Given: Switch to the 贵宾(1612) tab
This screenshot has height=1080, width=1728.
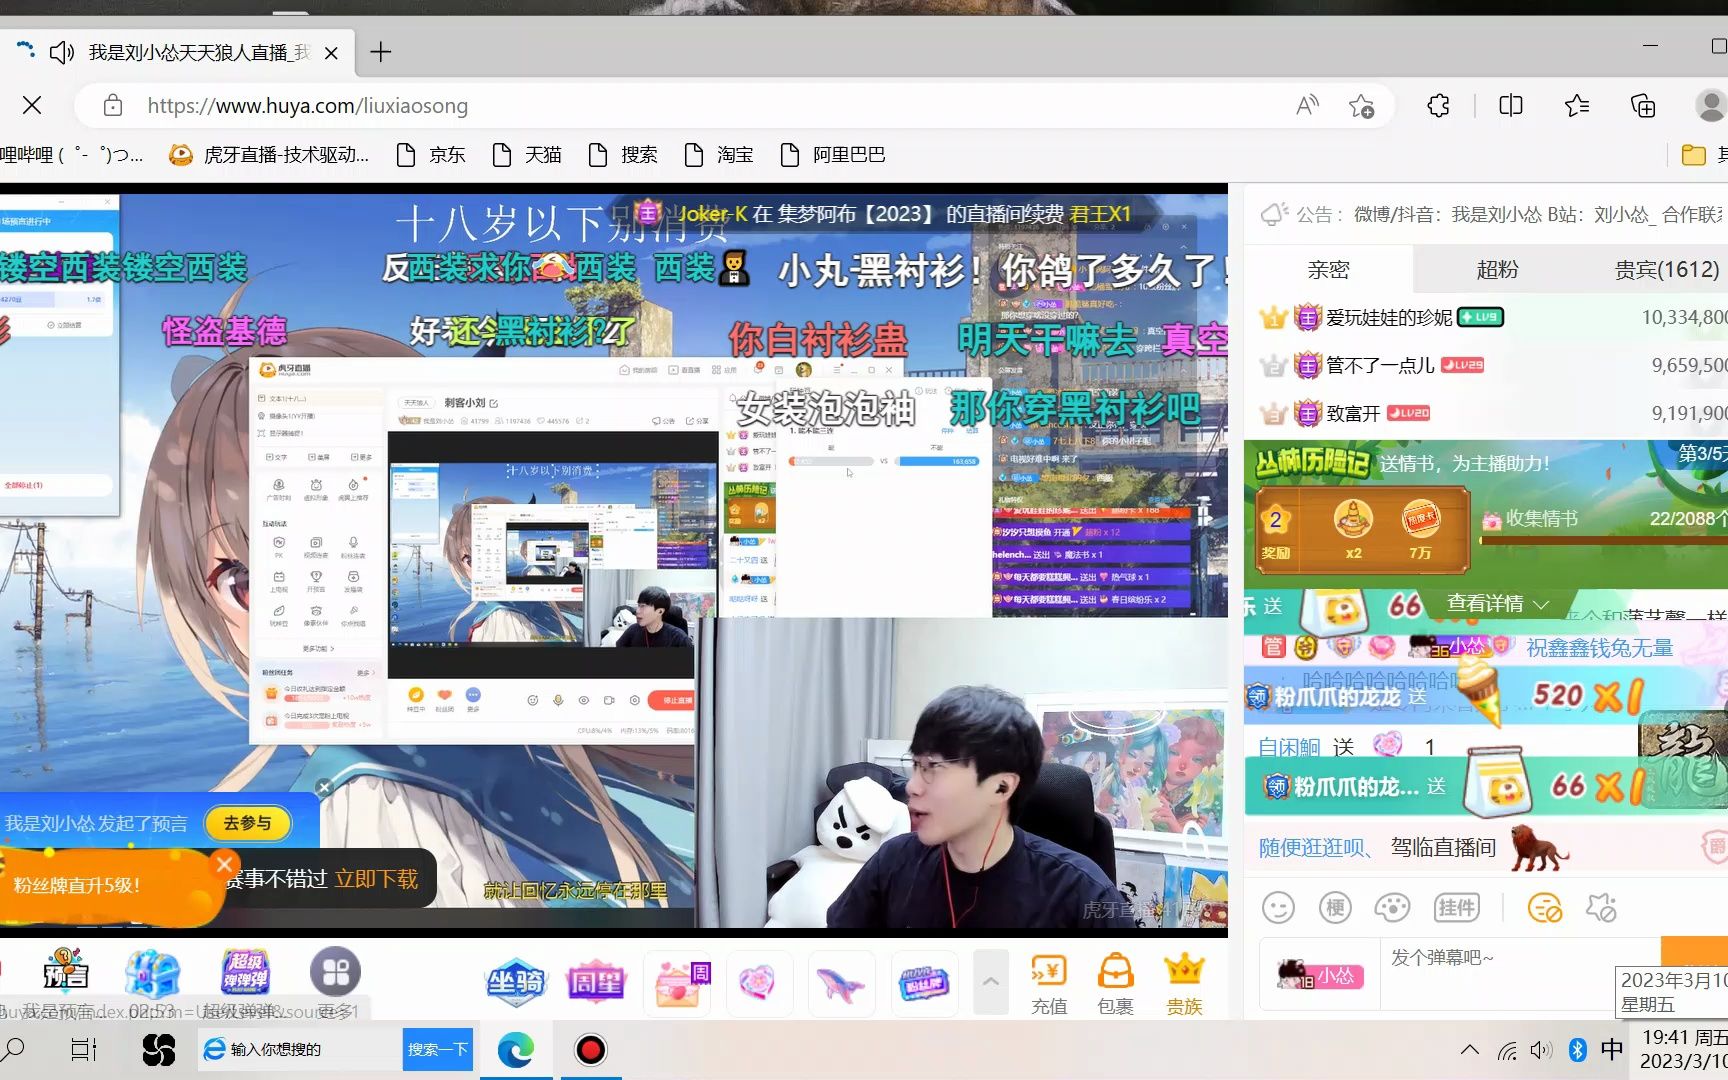Looking at the screenshot, I should coord(1666,269).
